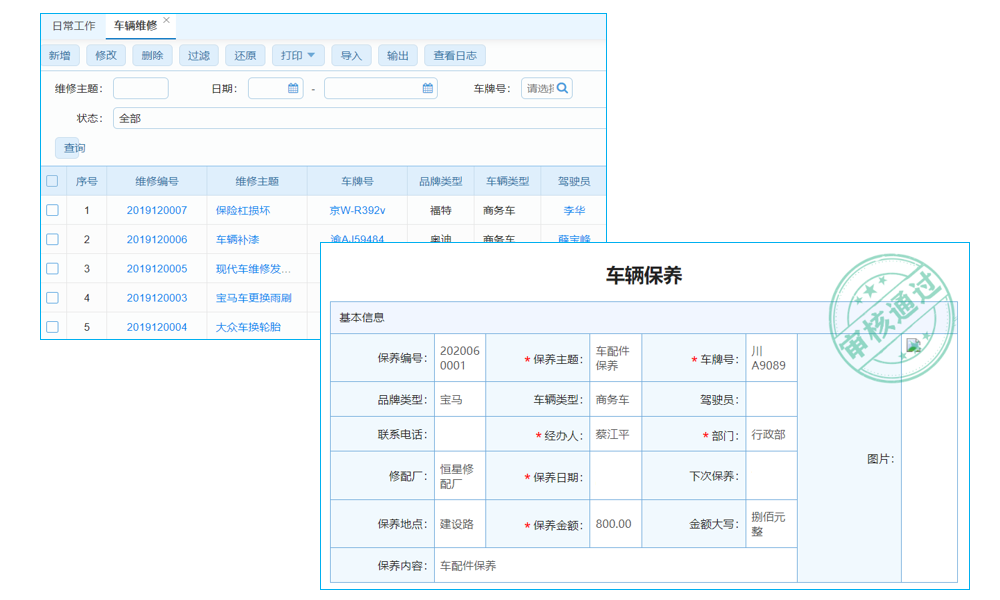Open the calendar picker for the end date

click(425, 88)
